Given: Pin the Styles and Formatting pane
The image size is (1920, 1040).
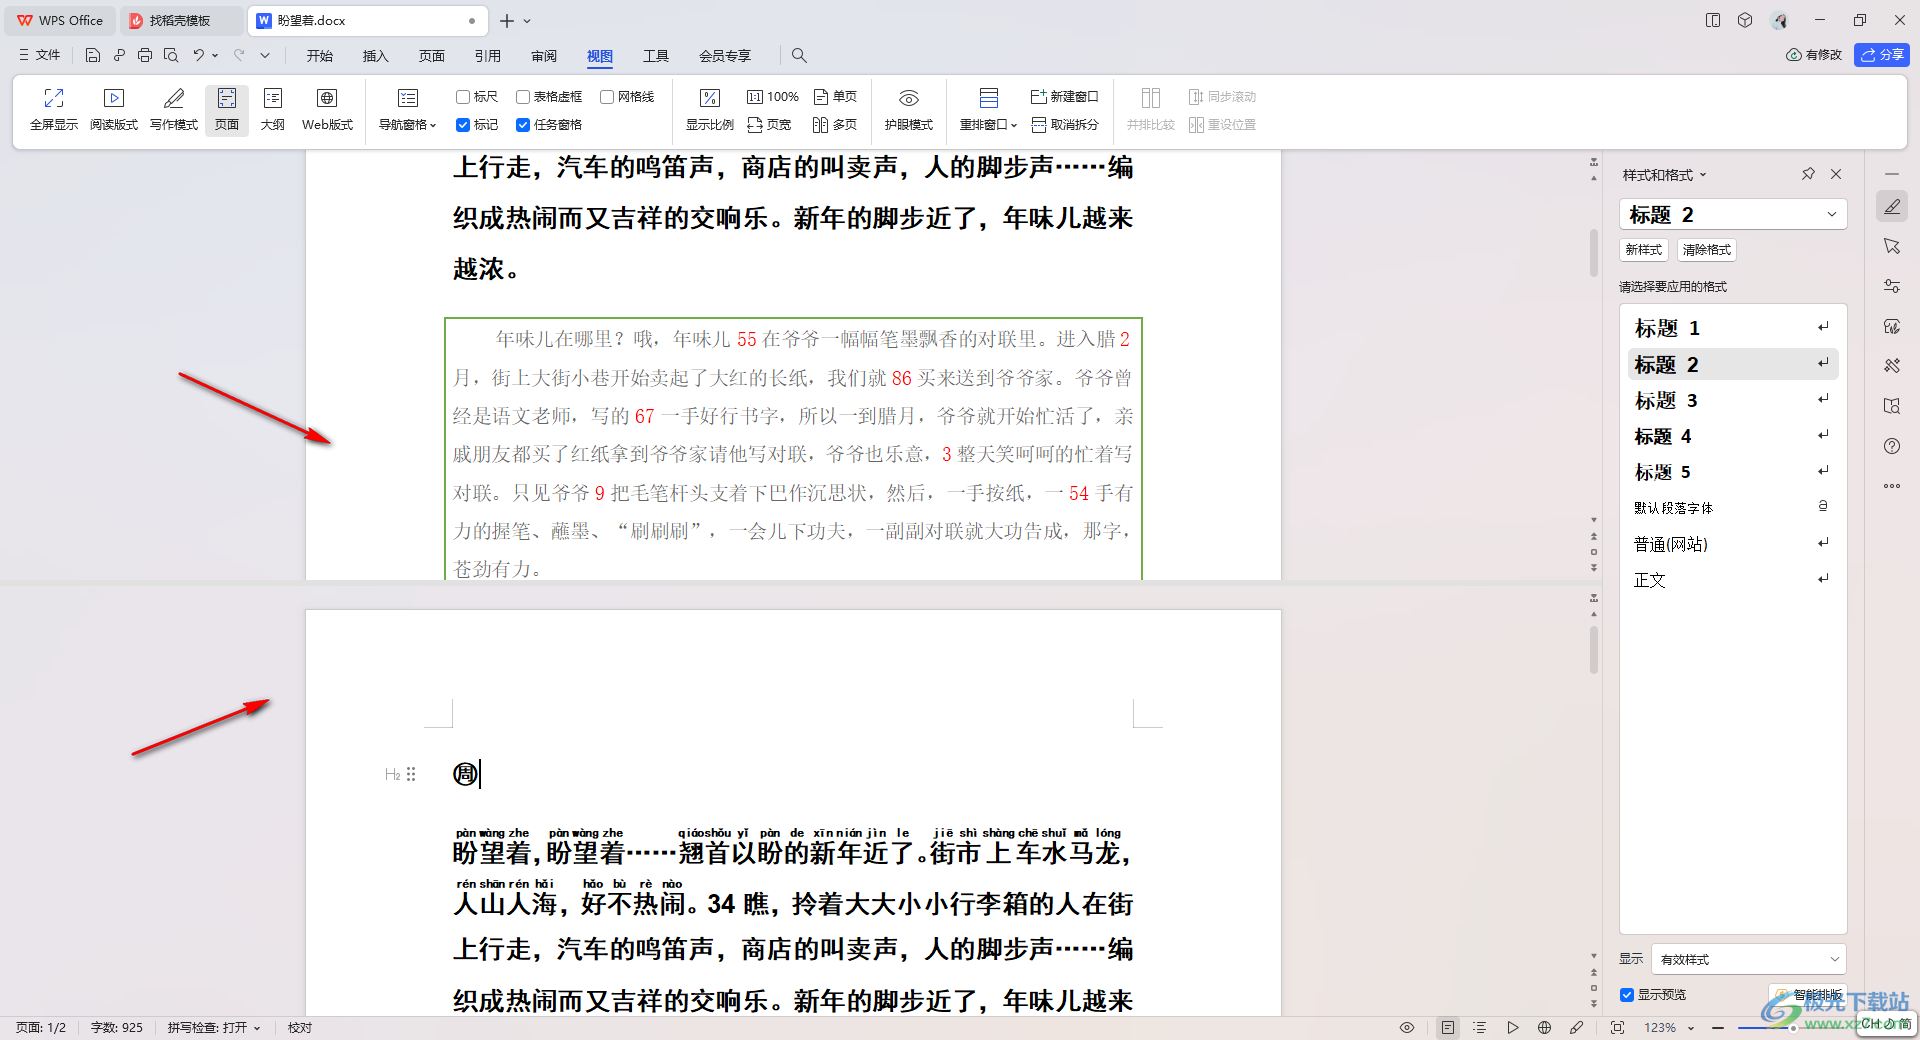Looking at the screenshot, I should tap(1808, 174).
